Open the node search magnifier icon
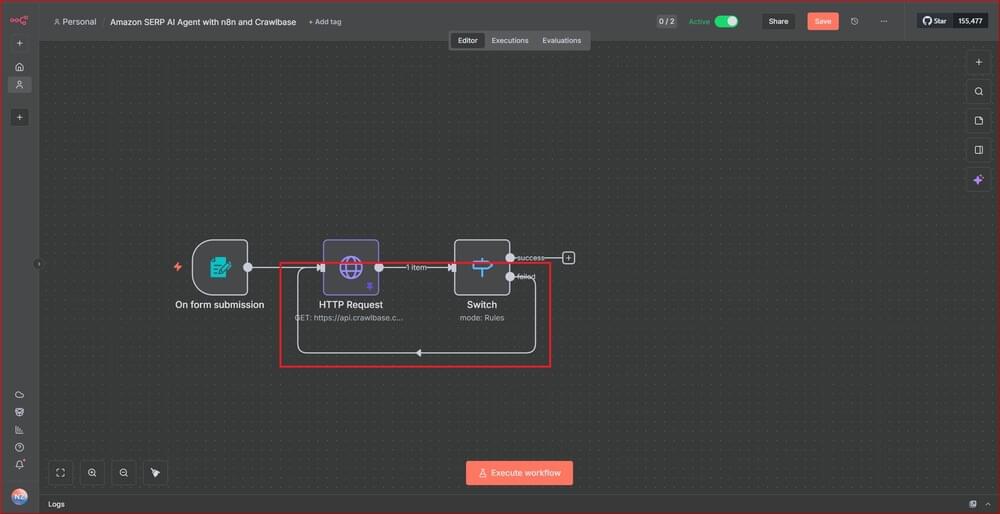 coord(979,91)
